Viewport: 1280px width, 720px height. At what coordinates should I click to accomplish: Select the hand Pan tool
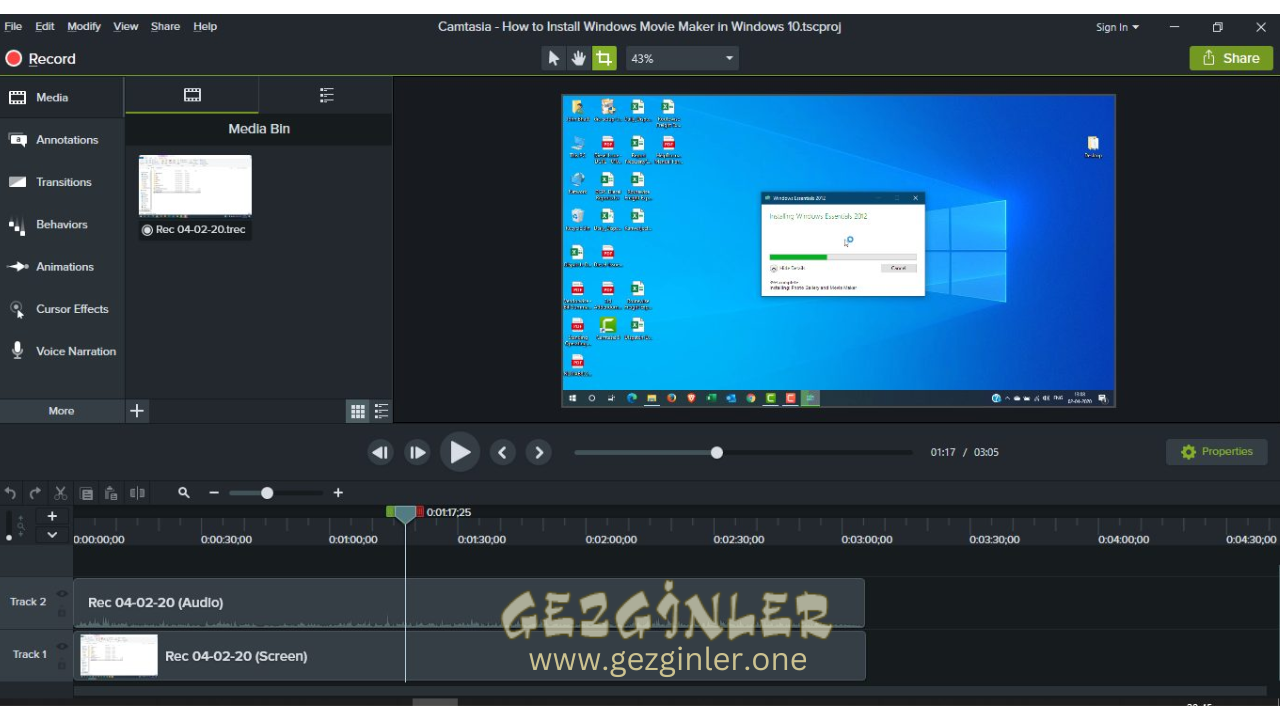point(578,58)
